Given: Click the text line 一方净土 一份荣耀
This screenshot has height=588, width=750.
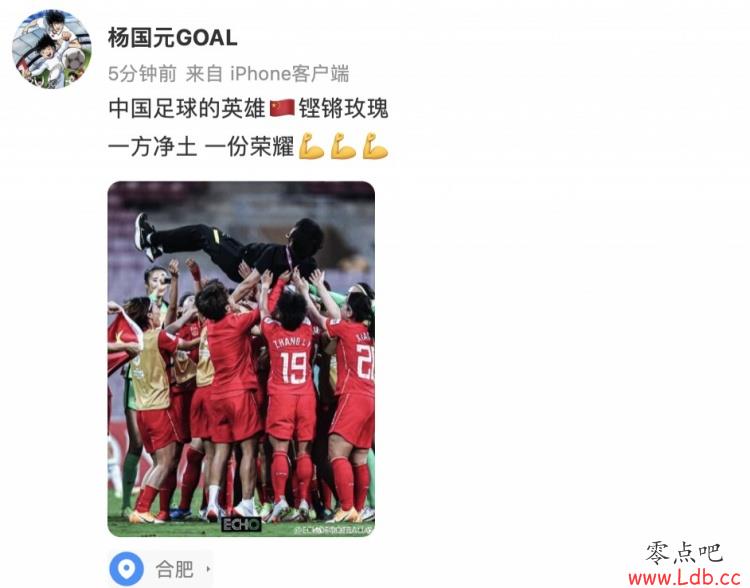Looking at the screenshot, I should (201, 146).
